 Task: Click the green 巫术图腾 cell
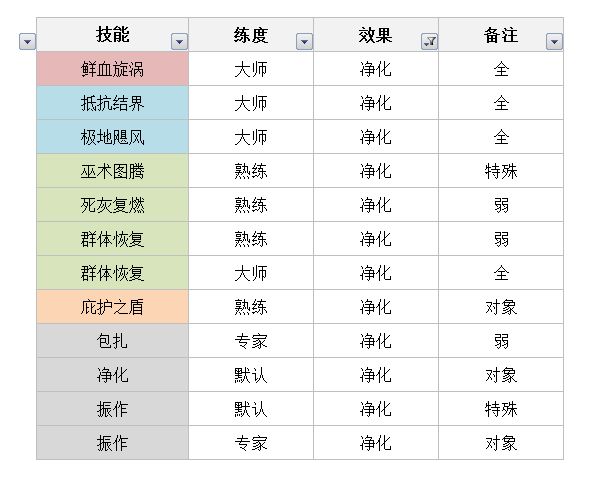tap(112, 171)
